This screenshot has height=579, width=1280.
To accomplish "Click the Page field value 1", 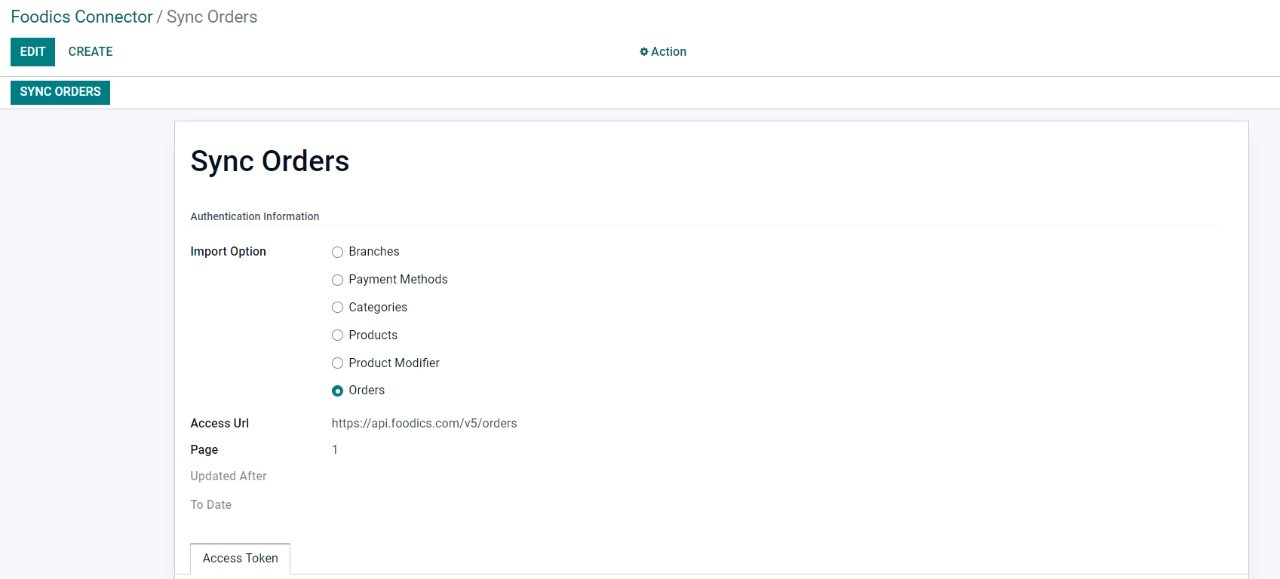I will [x=335, y=450].
